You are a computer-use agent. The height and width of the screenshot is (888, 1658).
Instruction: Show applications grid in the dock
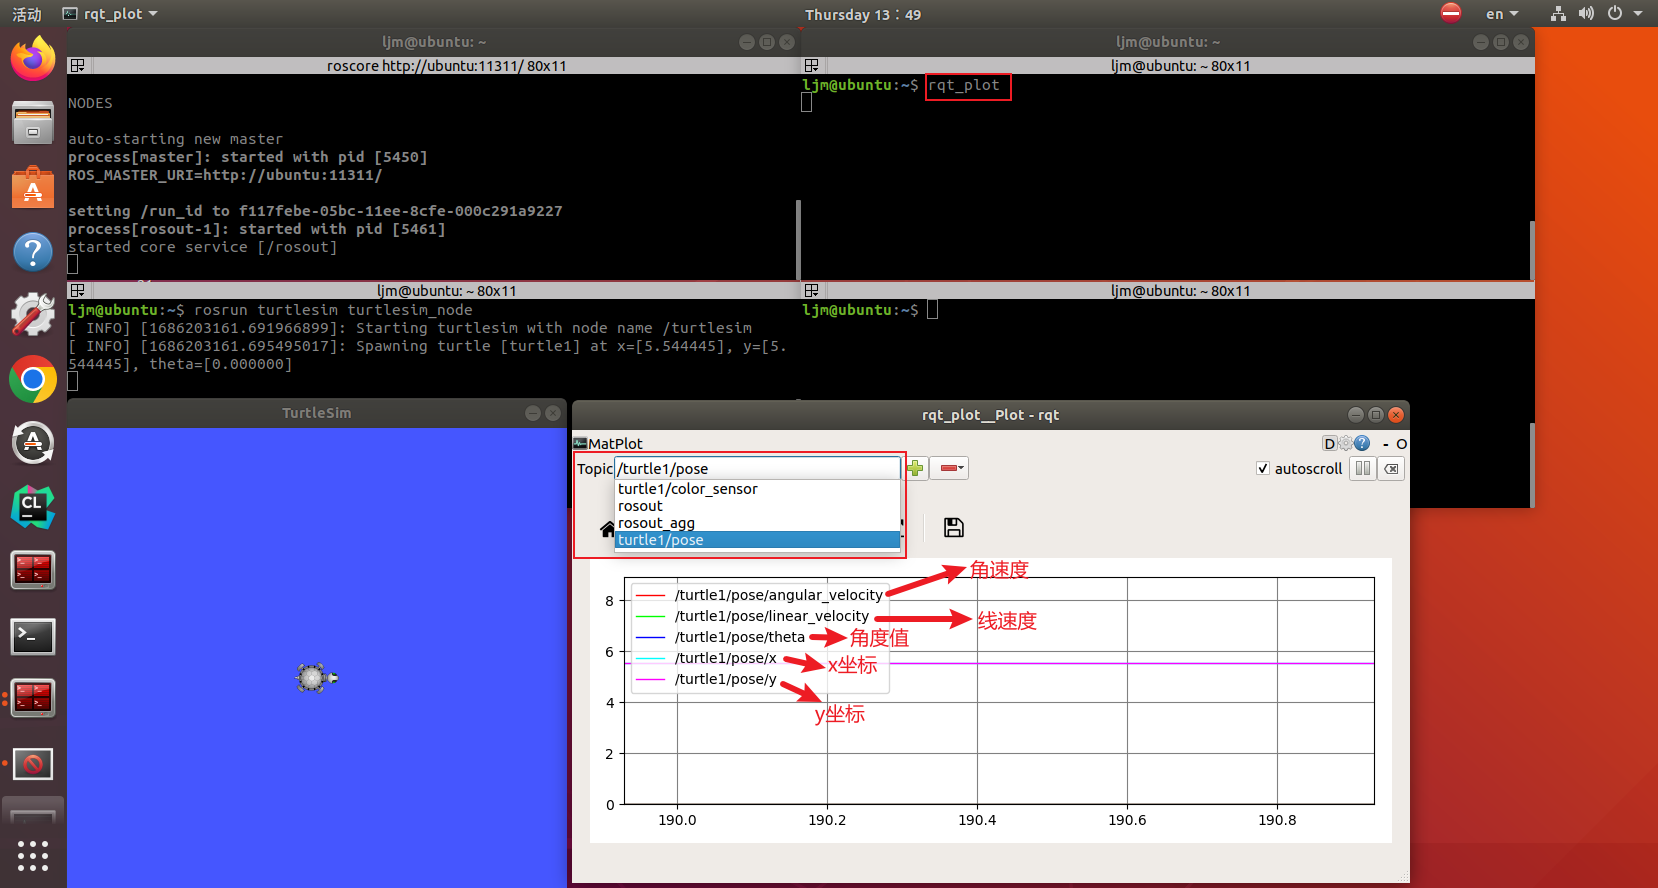[x=33, y=855]
